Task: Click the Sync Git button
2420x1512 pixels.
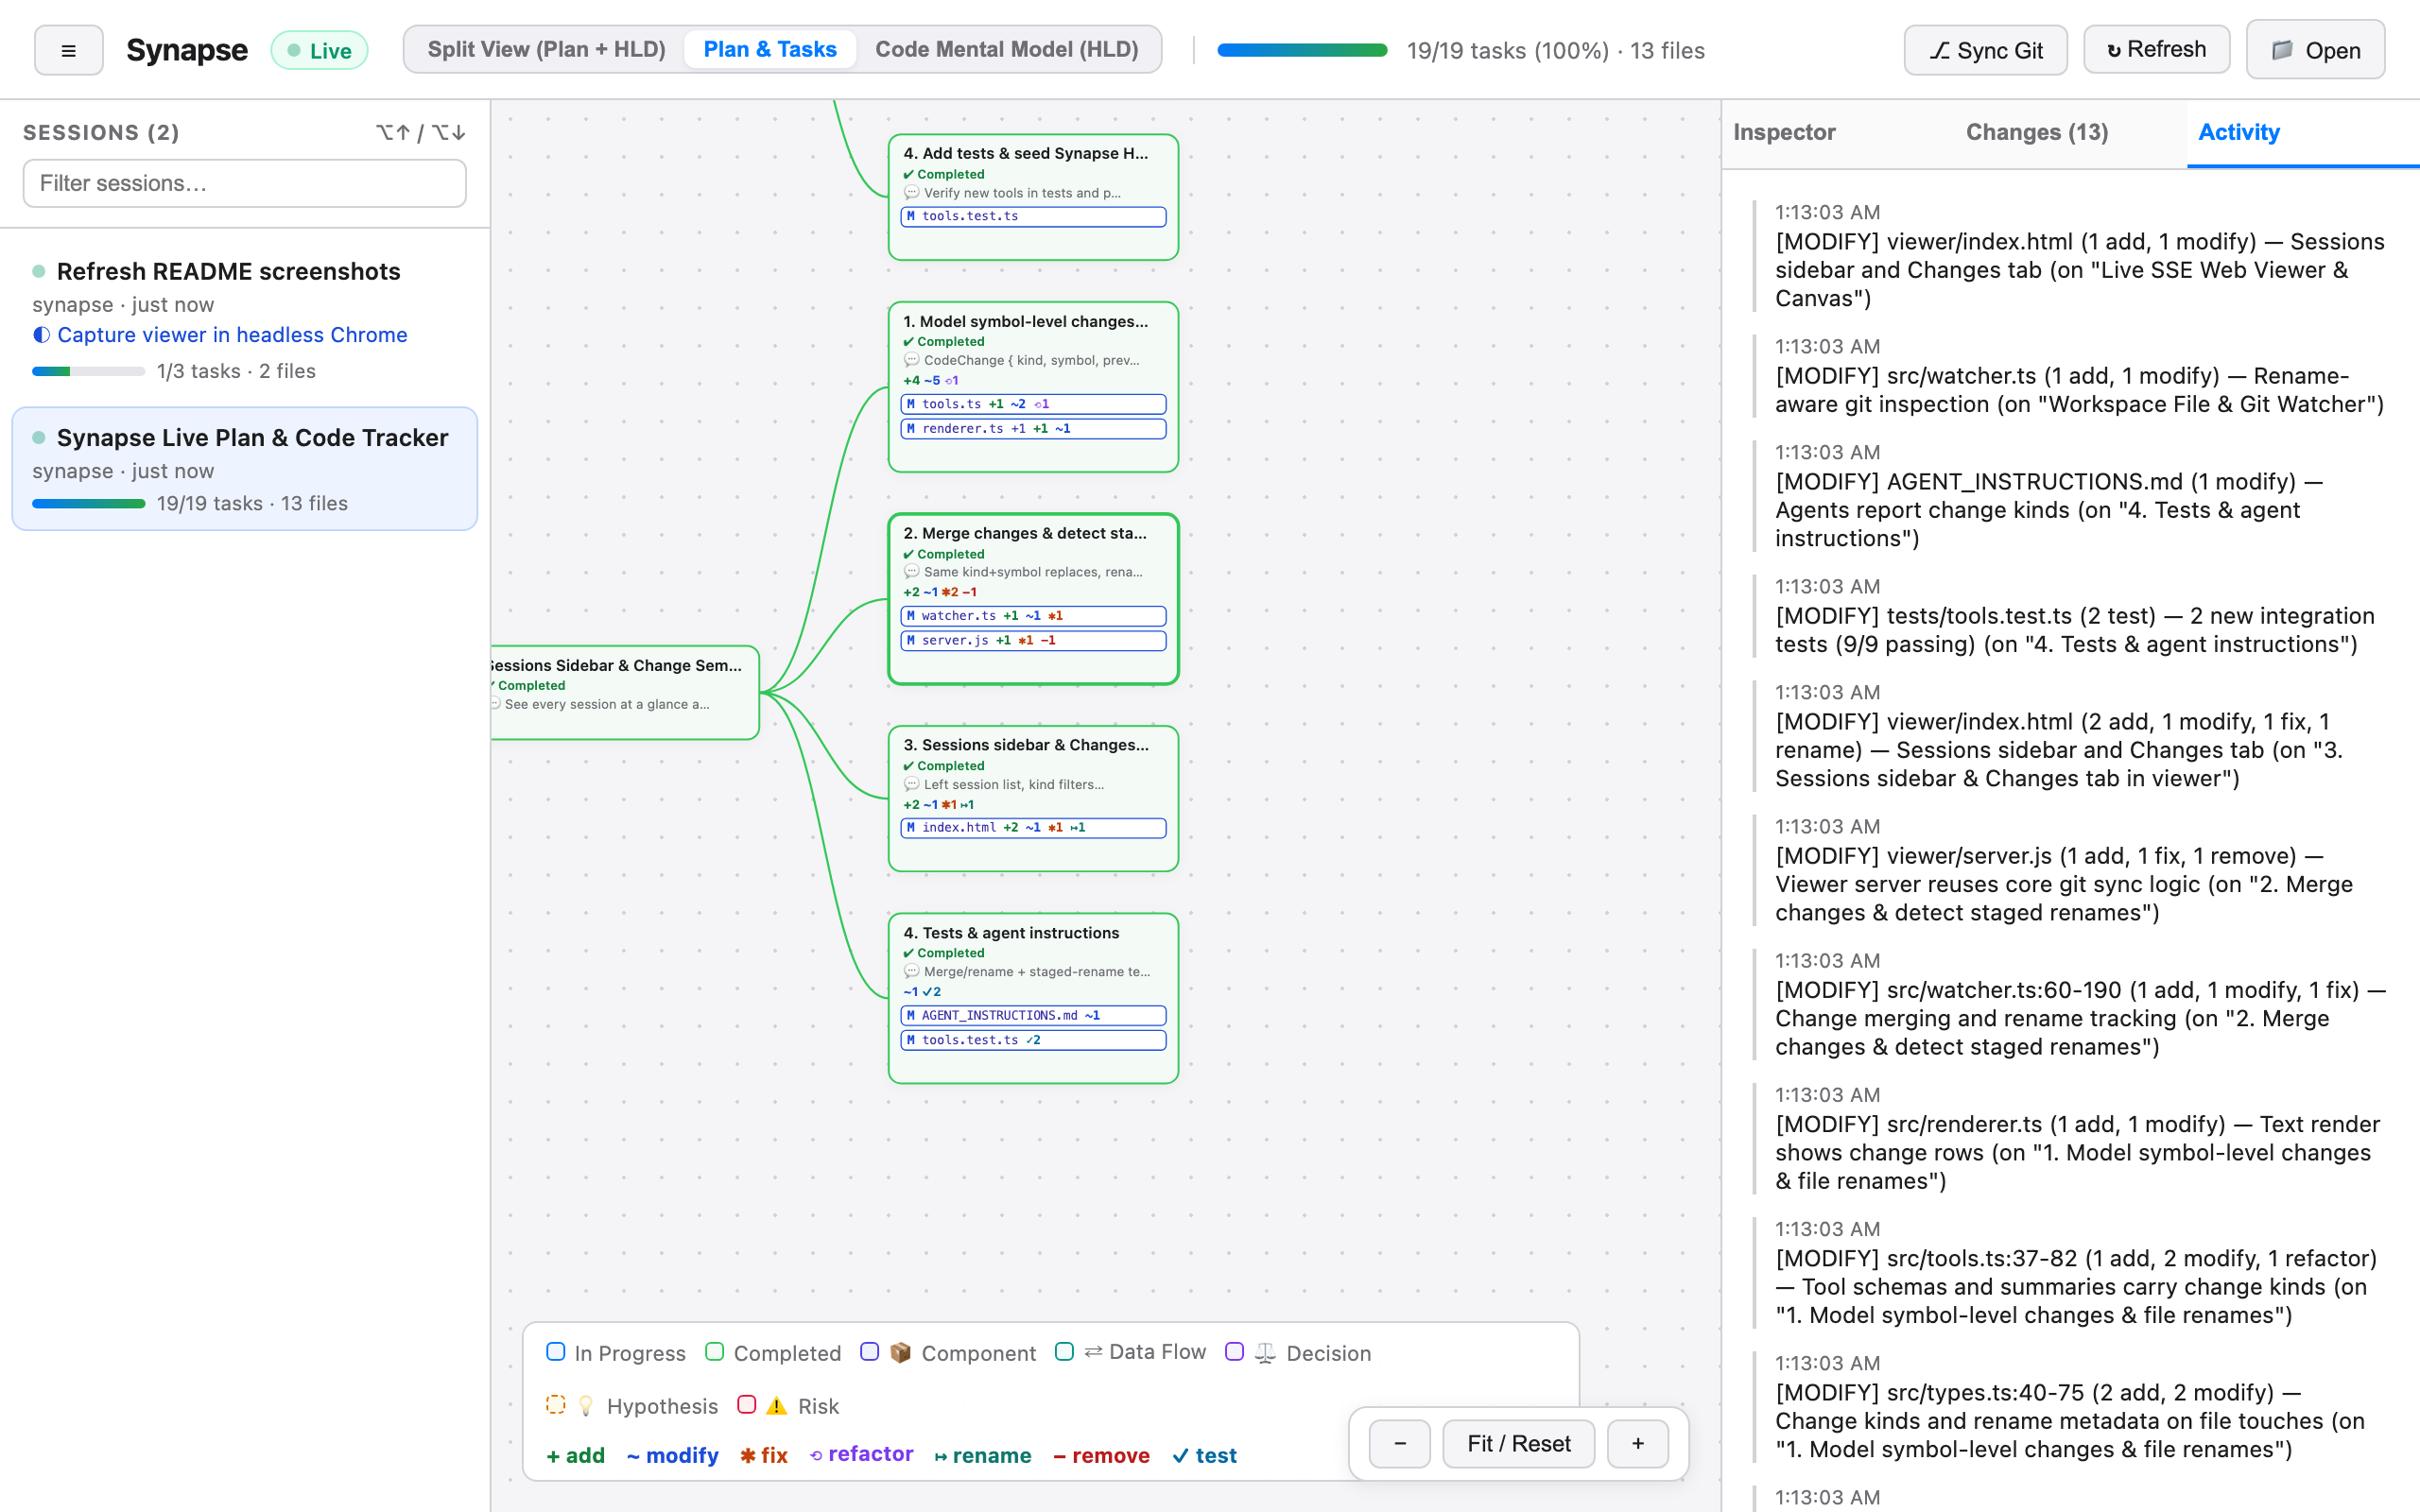Action: [x=1985, y=50]
